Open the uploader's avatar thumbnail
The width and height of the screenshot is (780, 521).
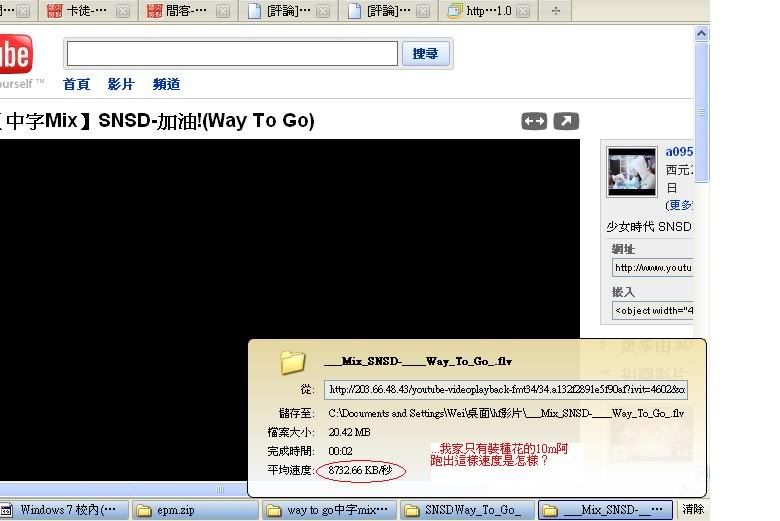(632, 171)
